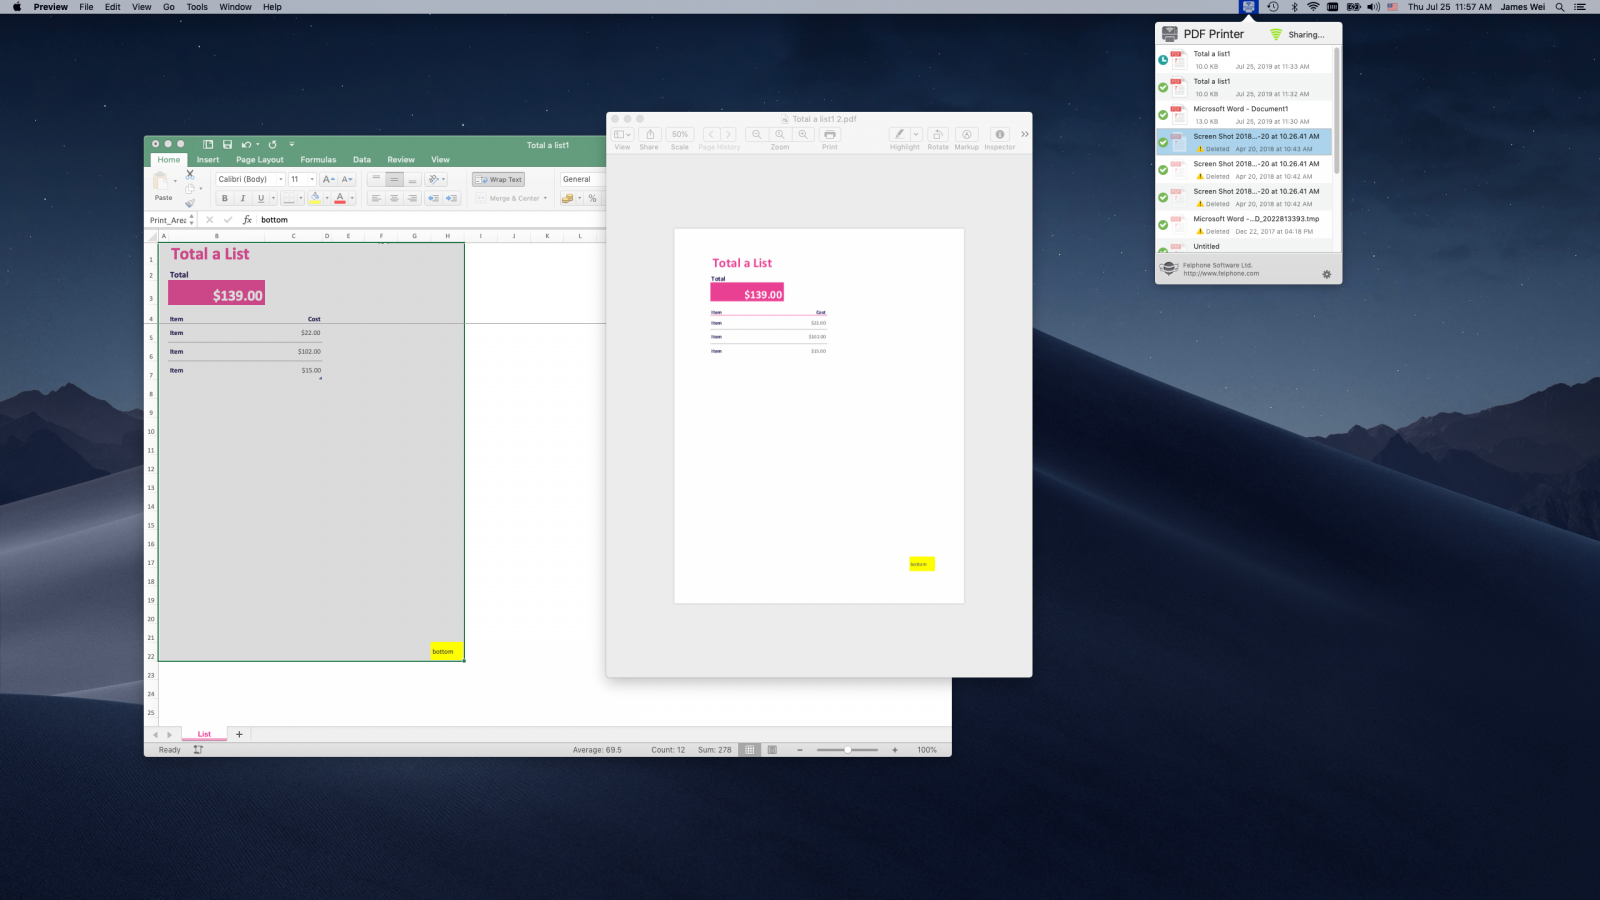Click the Undo arrow in Excel
The image size is (1600, 900).
point(245,144)
